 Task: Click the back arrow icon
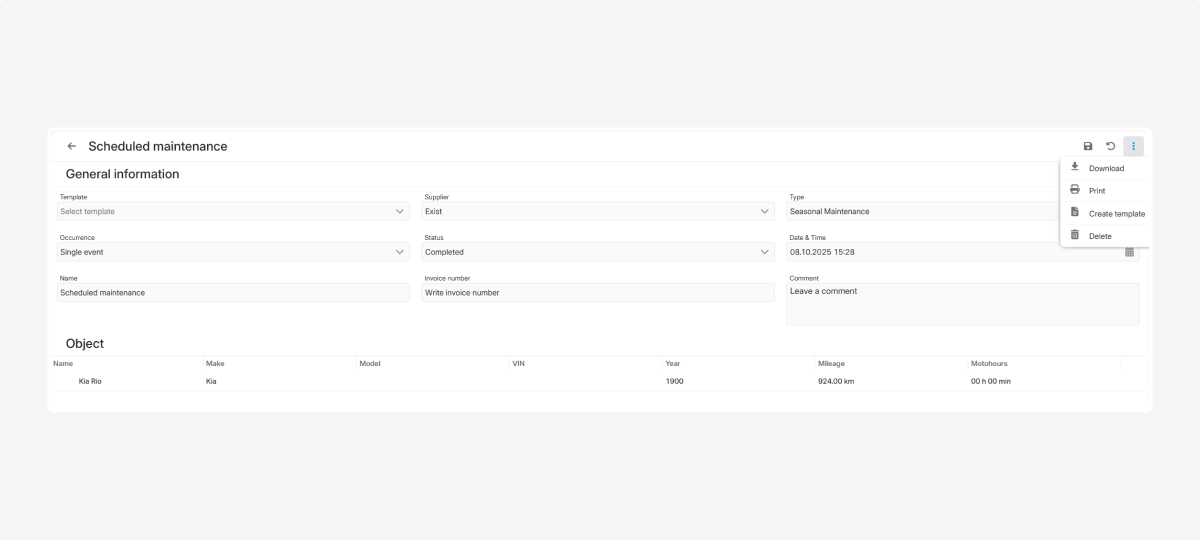tap(71, 146)
